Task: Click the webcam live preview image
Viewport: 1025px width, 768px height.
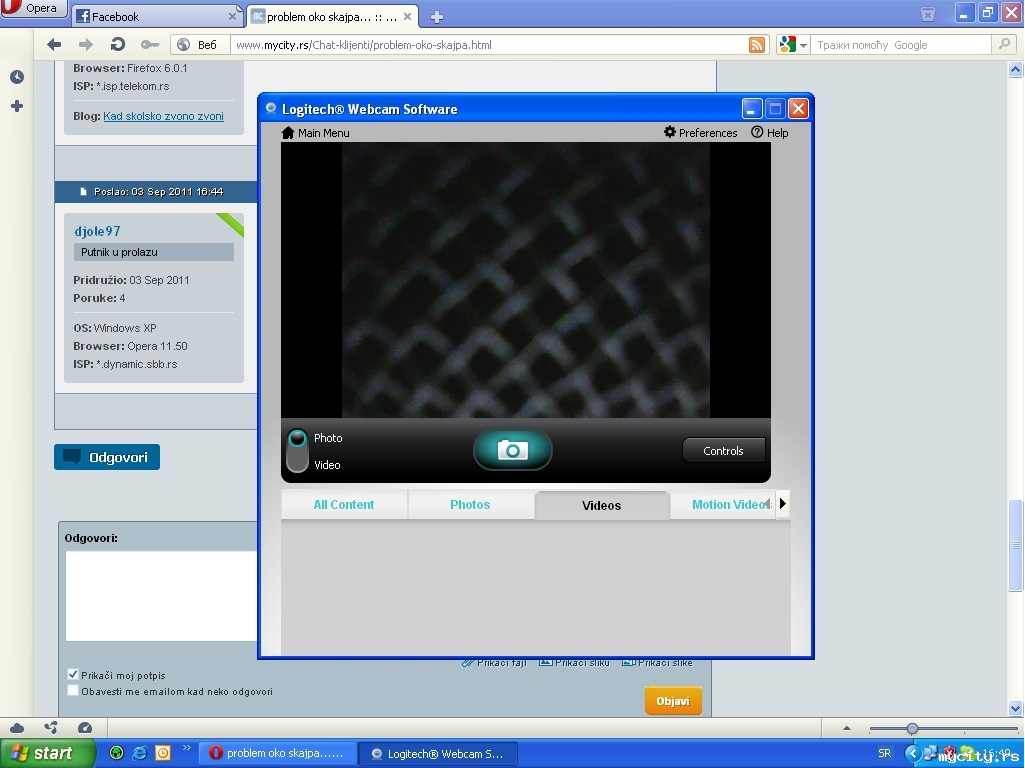Action: (x=526, y=280)
